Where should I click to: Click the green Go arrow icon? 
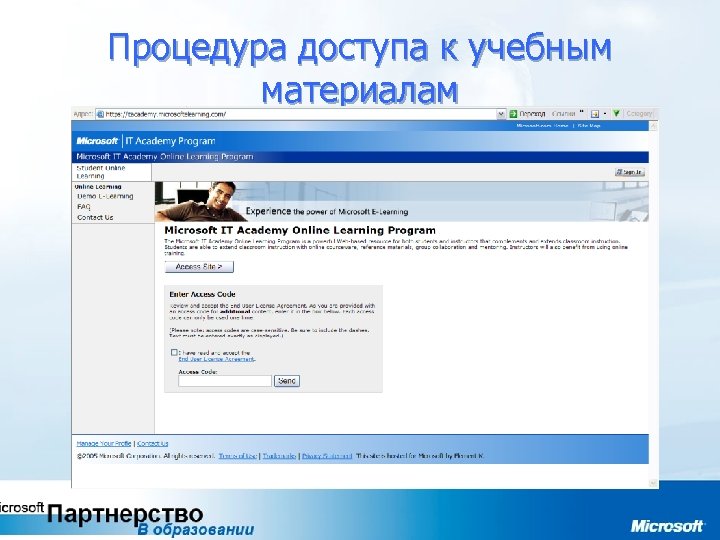coord(513,113)
